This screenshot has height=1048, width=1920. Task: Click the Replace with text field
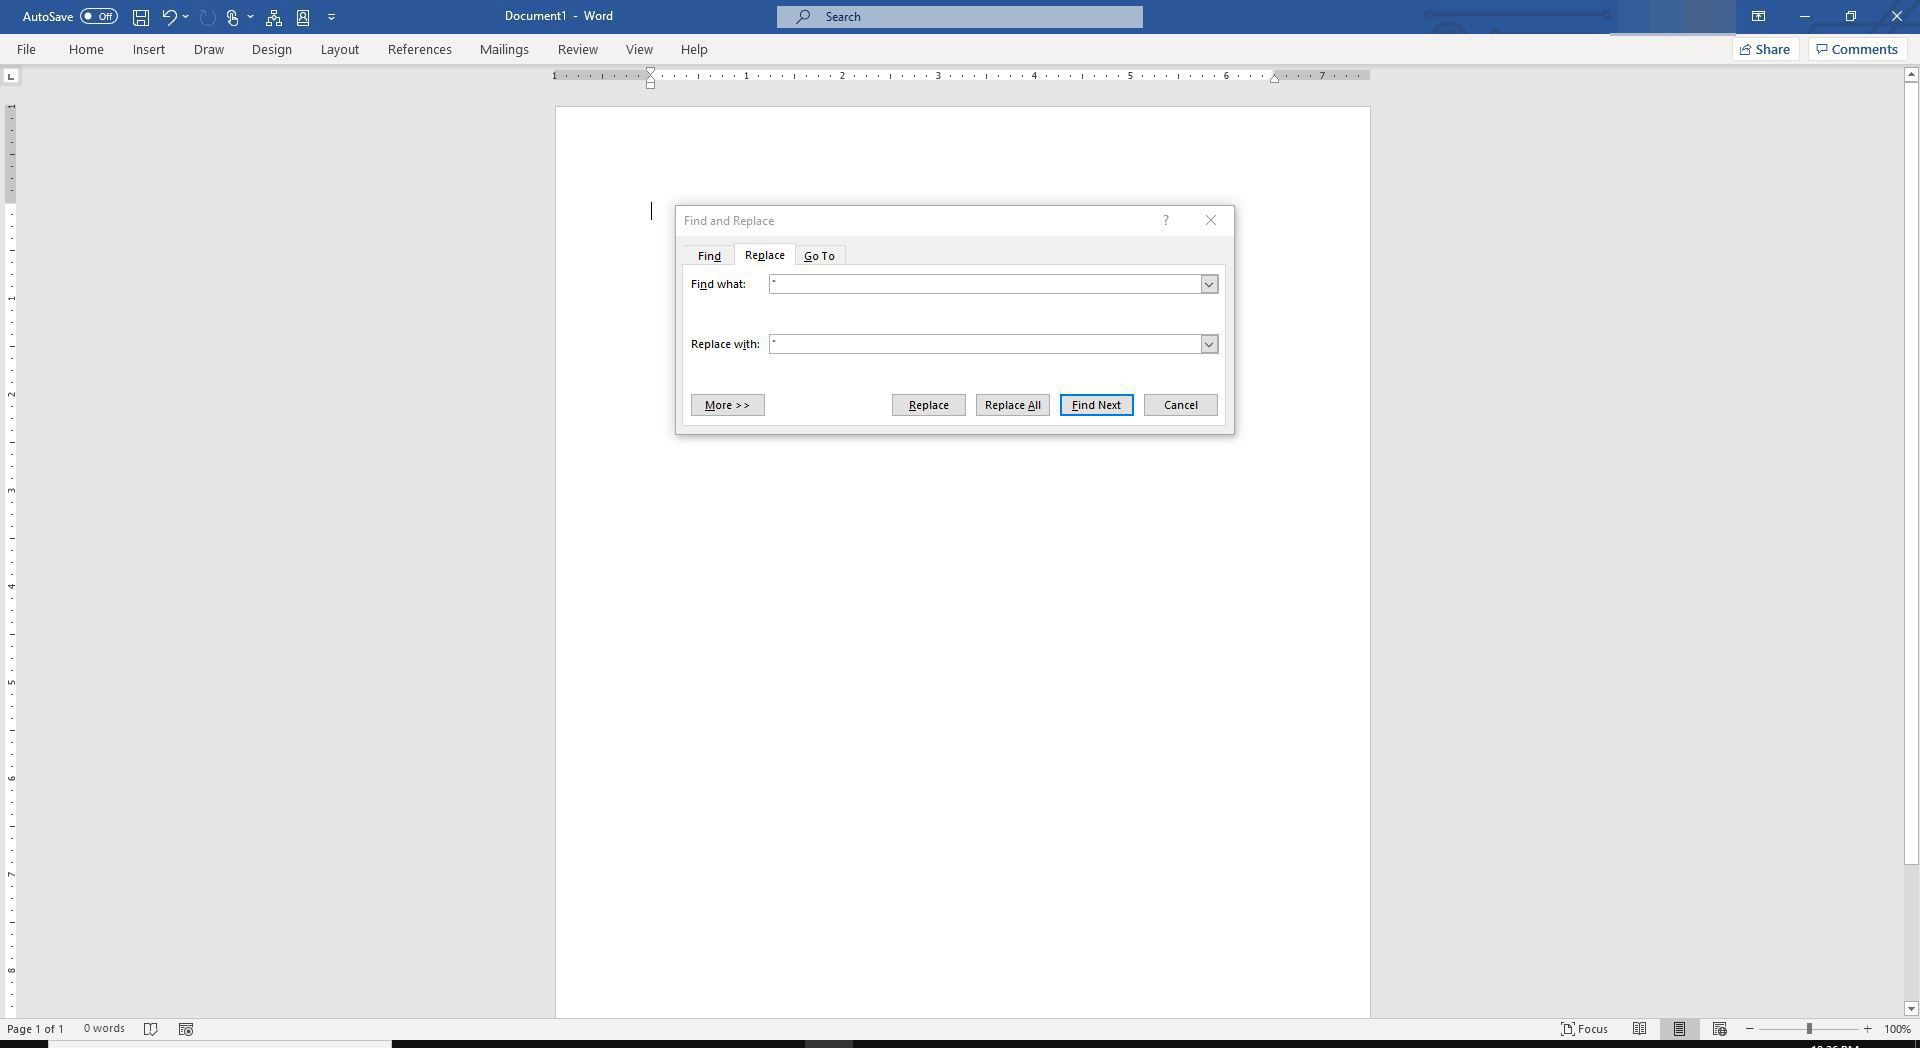point(985,344)
